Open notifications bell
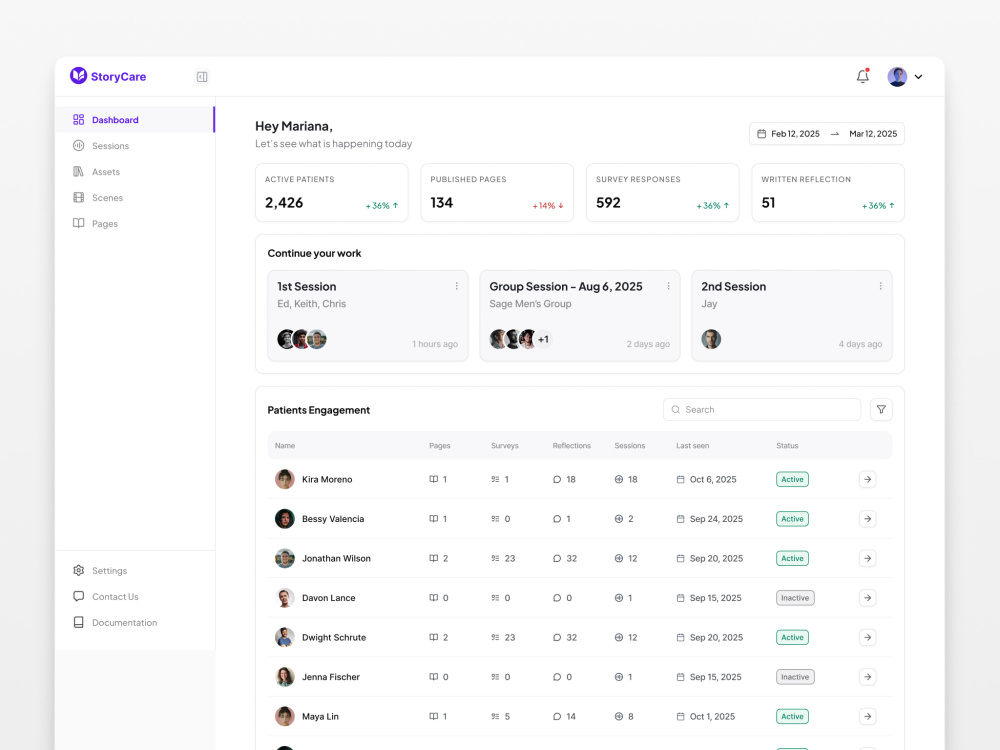The image size is (1000, 750). tap(862, 76)
